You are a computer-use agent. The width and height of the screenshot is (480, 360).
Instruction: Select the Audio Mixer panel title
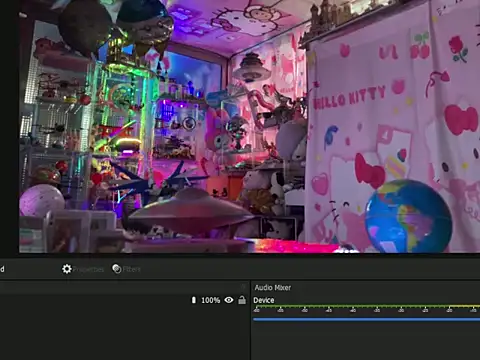click(x=273, y=287)
